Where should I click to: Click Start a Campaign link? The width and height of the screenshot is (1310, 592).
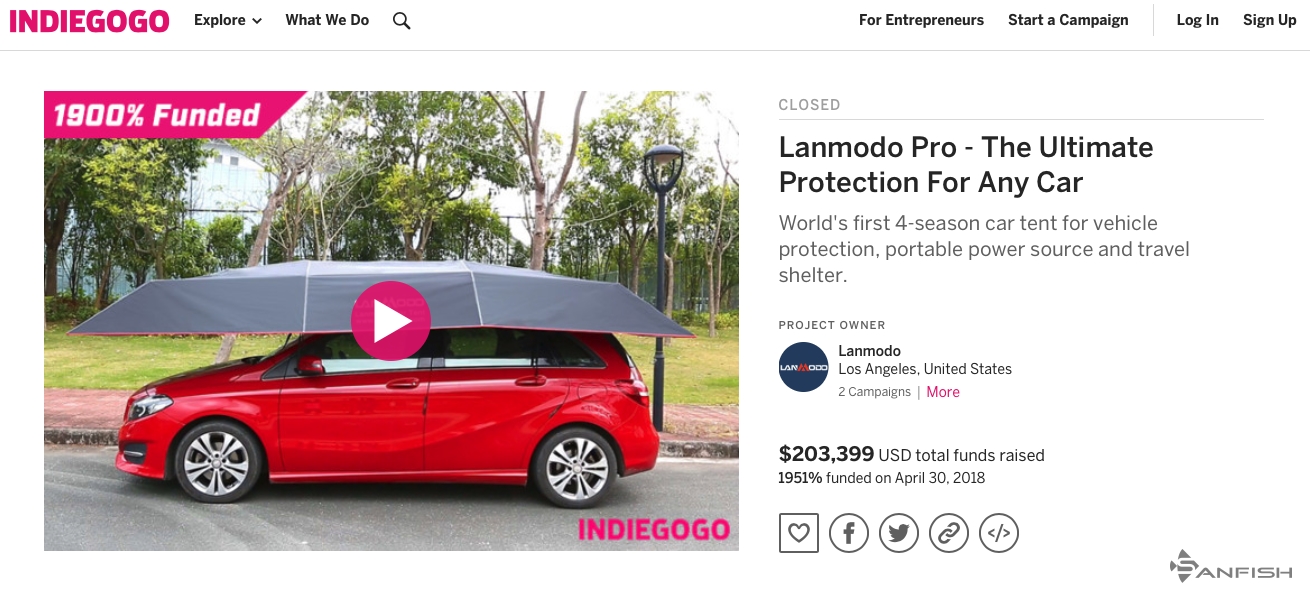coord(1068,20)
